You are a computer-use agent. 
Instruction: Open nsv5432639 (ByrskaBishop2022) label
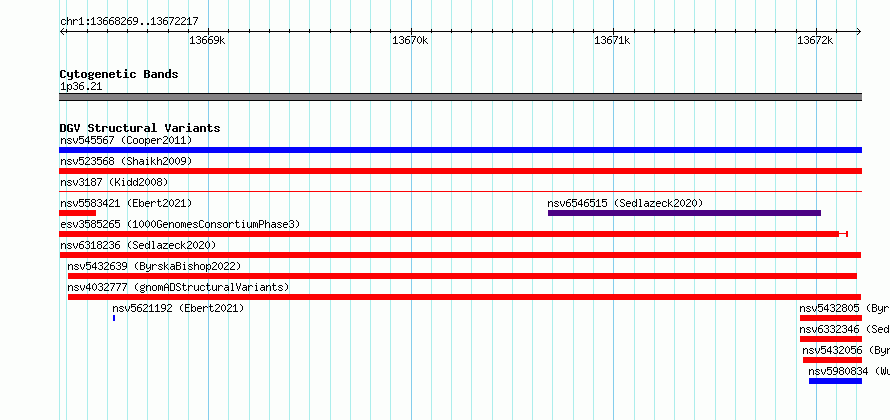(154, 266)
